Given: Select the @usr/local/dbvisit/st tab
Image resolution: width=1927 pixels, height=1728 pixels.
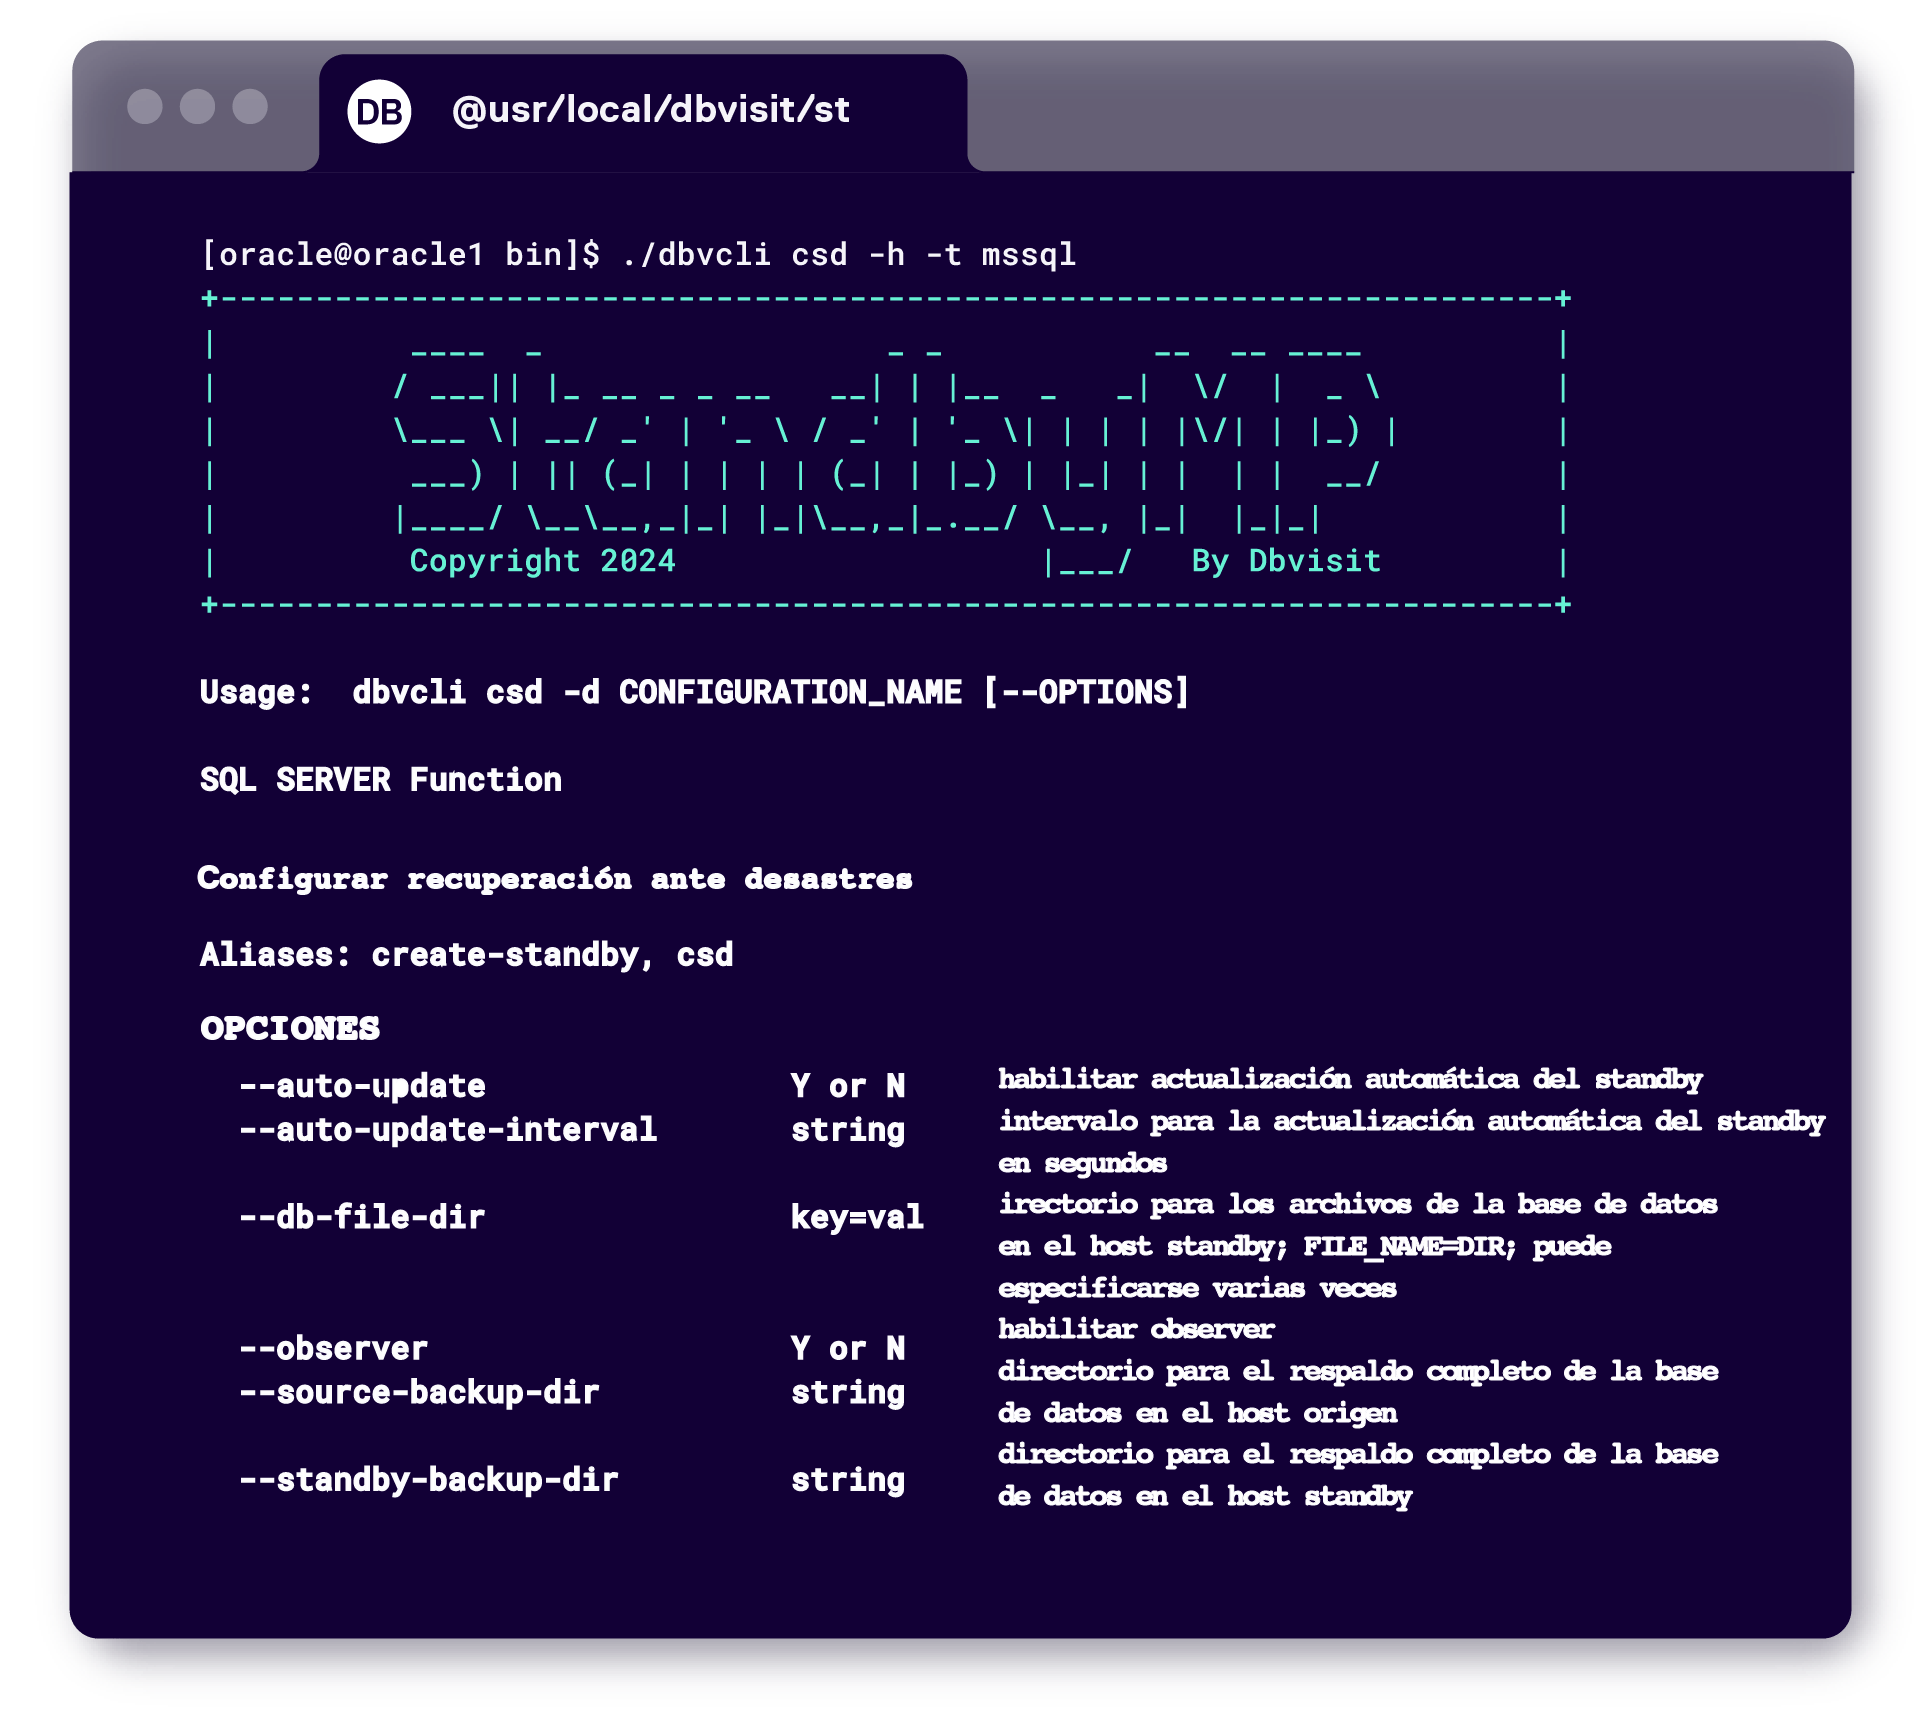Looking at the screenshot, I should 650,110.
